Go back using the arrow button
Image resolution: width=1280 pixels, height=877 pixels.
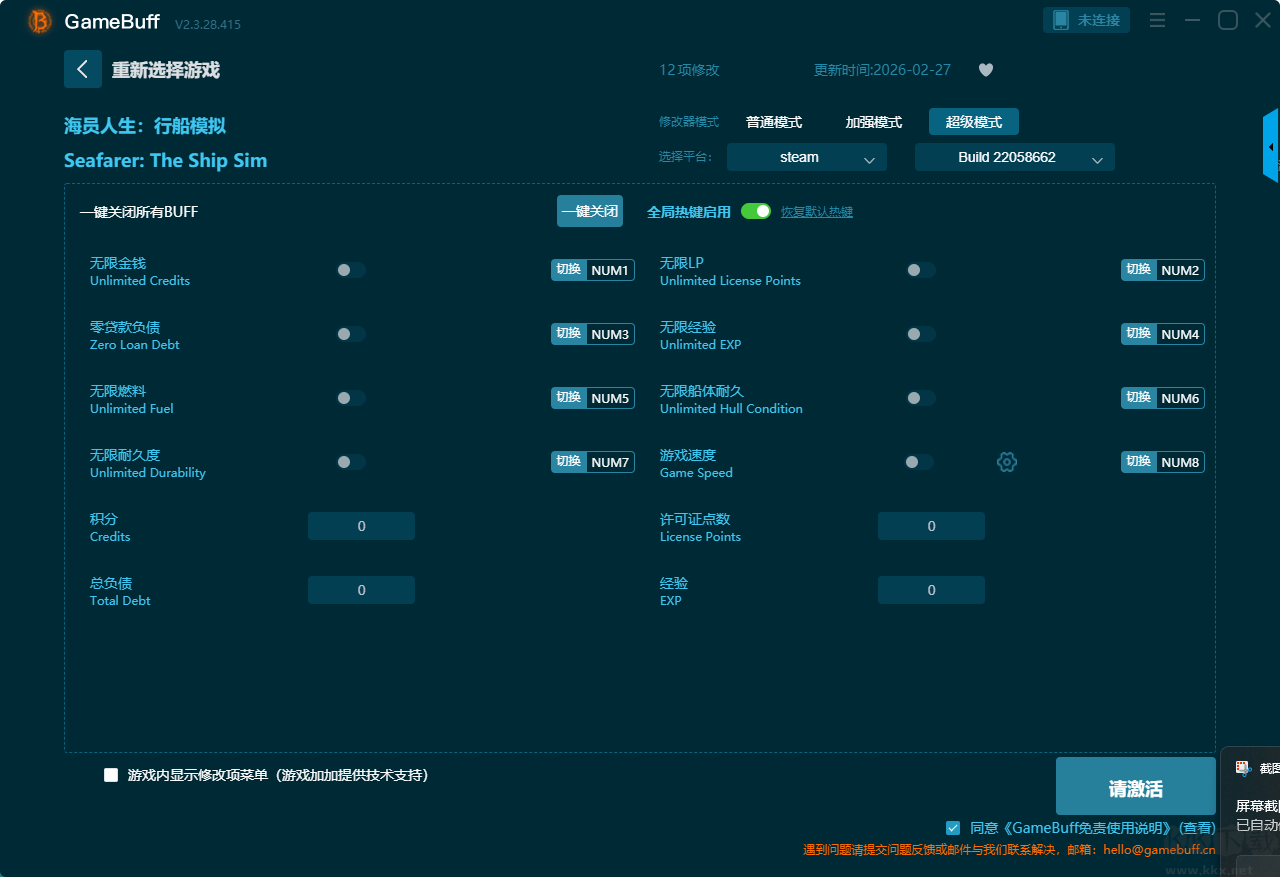(82, 69)
